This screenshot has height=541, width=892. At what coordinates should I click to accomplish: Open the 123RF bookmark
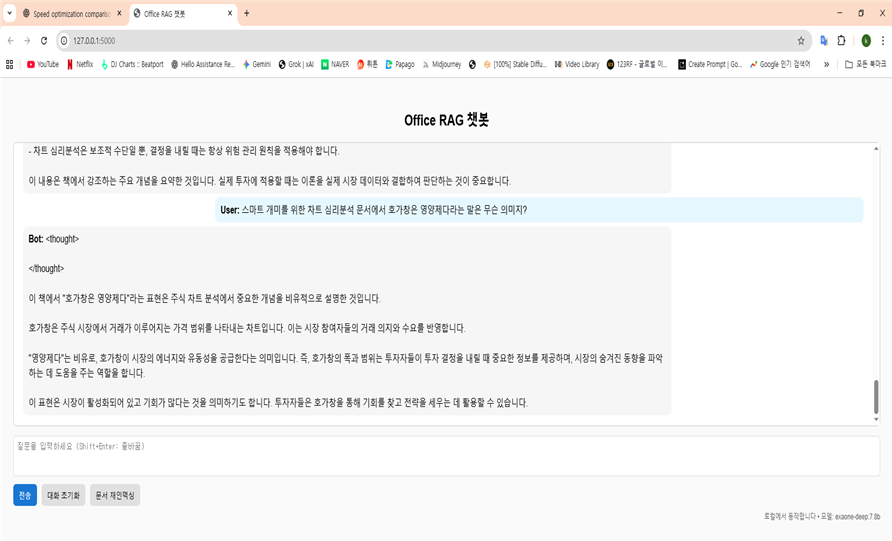click(x=637, y=64)
